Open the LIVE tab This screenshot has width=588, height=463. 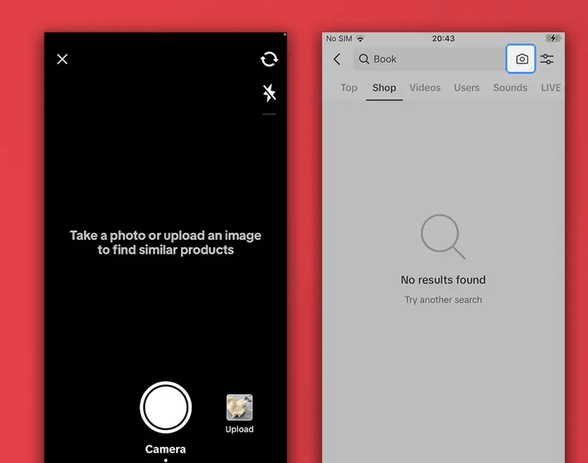pos(551,88)
